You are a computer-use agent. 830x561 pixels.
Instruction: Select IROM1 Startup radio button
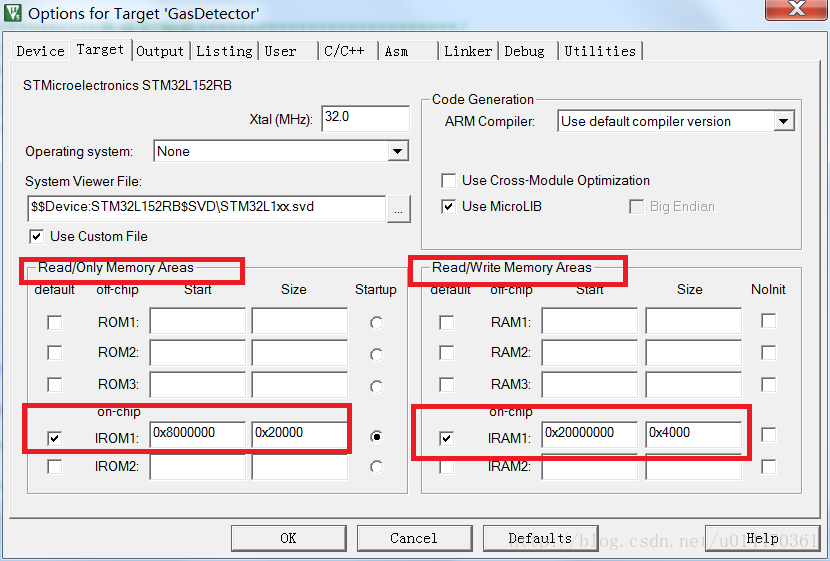click(x=376, y=437)
